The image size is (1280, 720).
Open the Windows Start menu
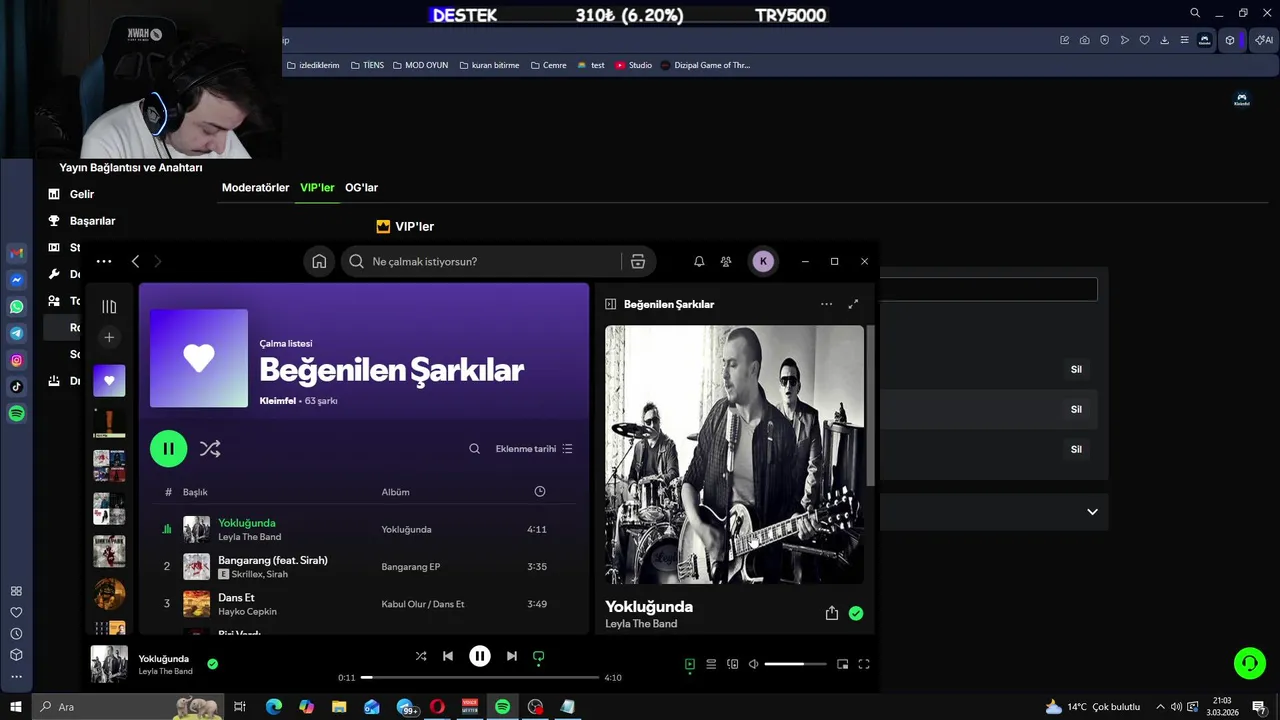[x=16, y=707]
